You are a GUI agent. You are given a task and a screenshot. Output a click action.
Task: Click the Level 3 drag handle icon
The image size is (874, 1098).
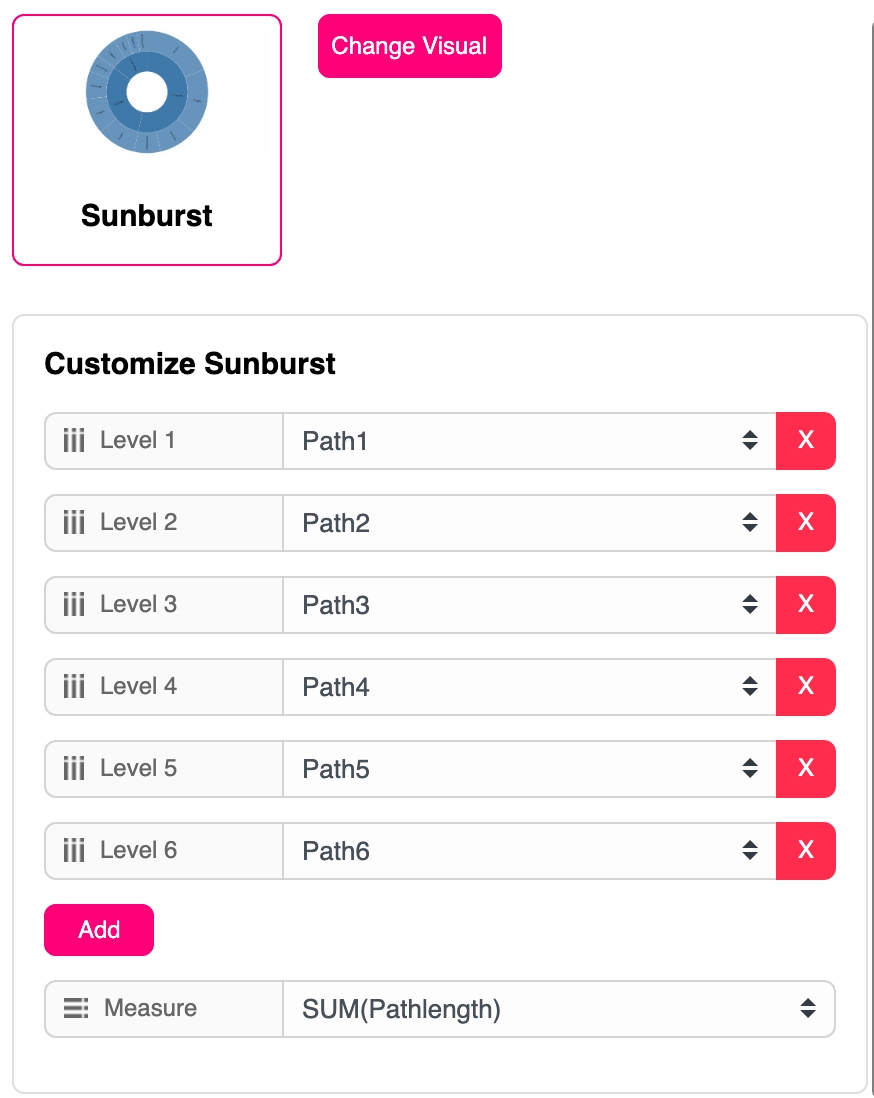74,605
